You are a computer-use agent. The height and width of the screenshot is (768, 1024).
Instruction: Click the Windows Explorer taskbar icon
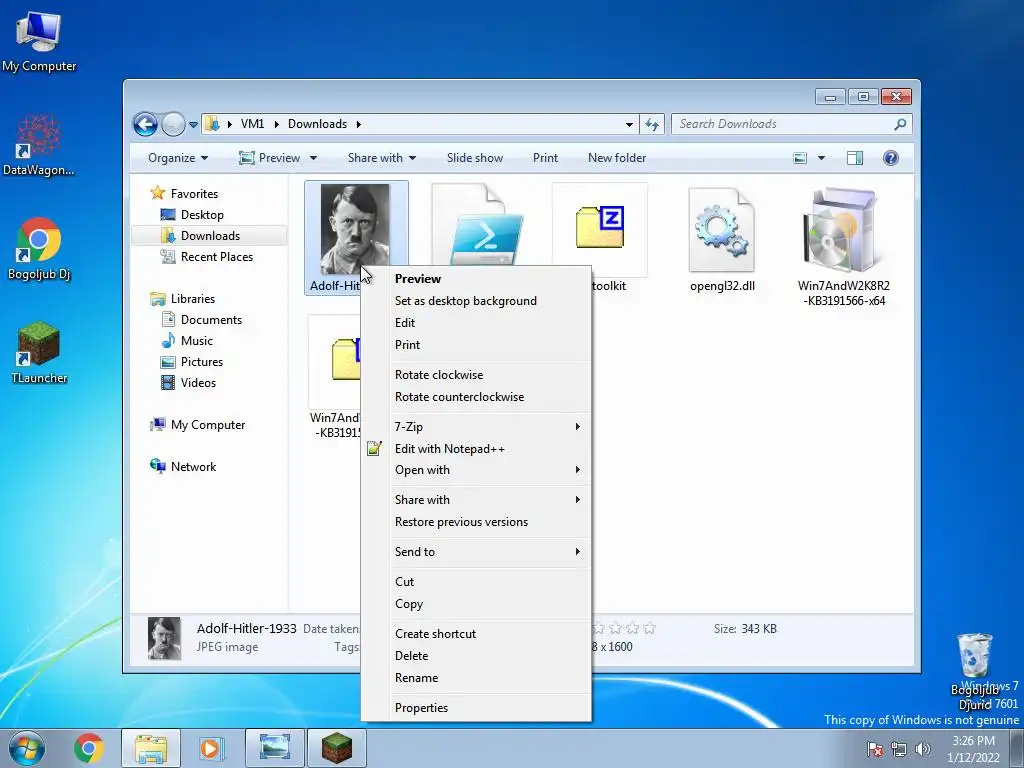[x=151, y=748]
